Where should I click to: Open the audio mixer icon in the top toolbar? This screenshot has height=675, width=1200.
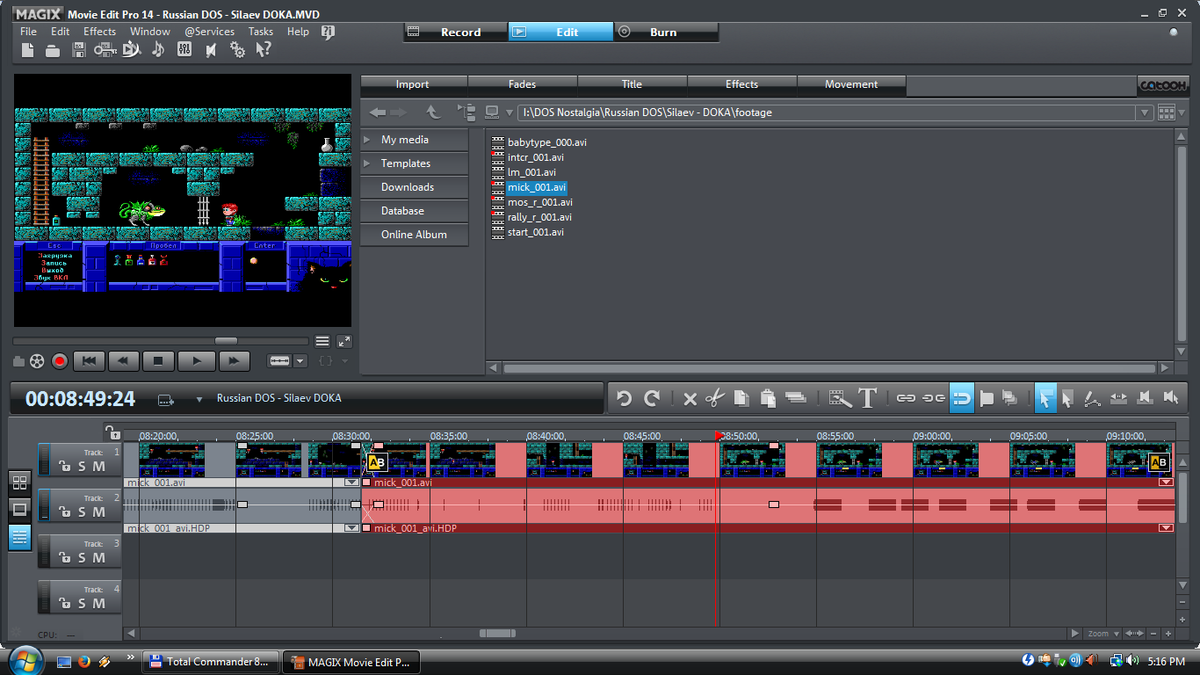(184, 50)
